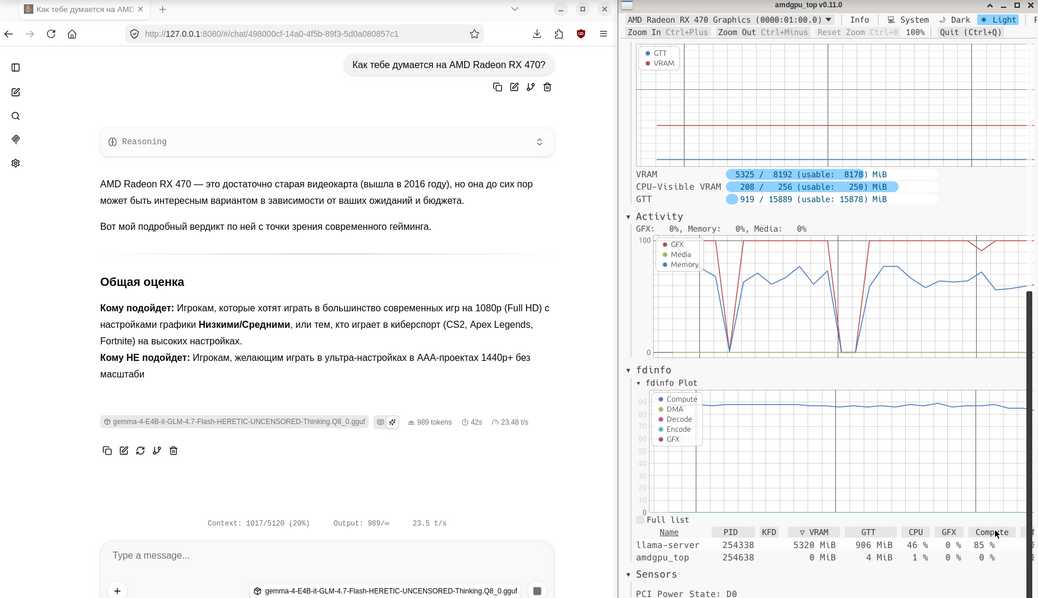Viewport: 1038px width, 598px height.
Task: Click Zoom Out in amdgpu_top
Action: (x=763, y=32)
